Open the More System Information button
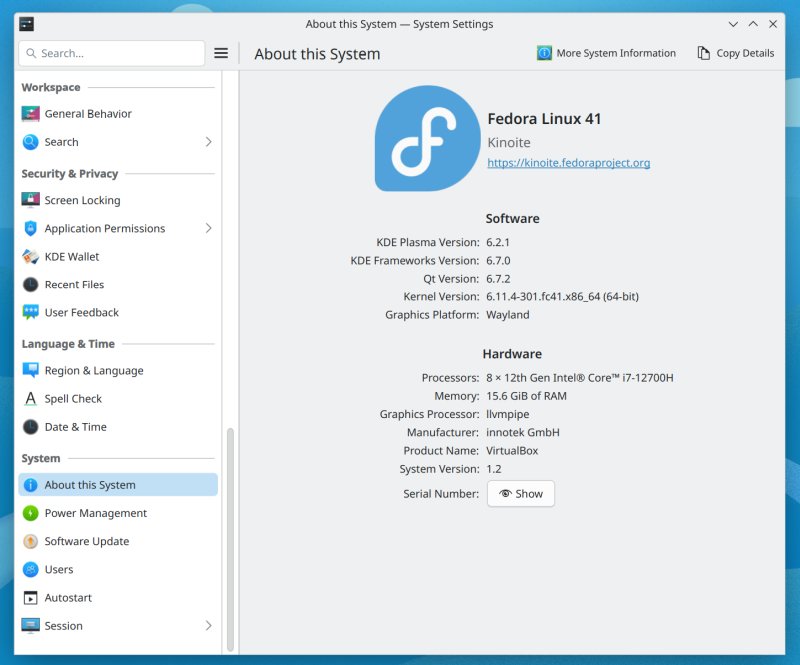 pos(606,53)
